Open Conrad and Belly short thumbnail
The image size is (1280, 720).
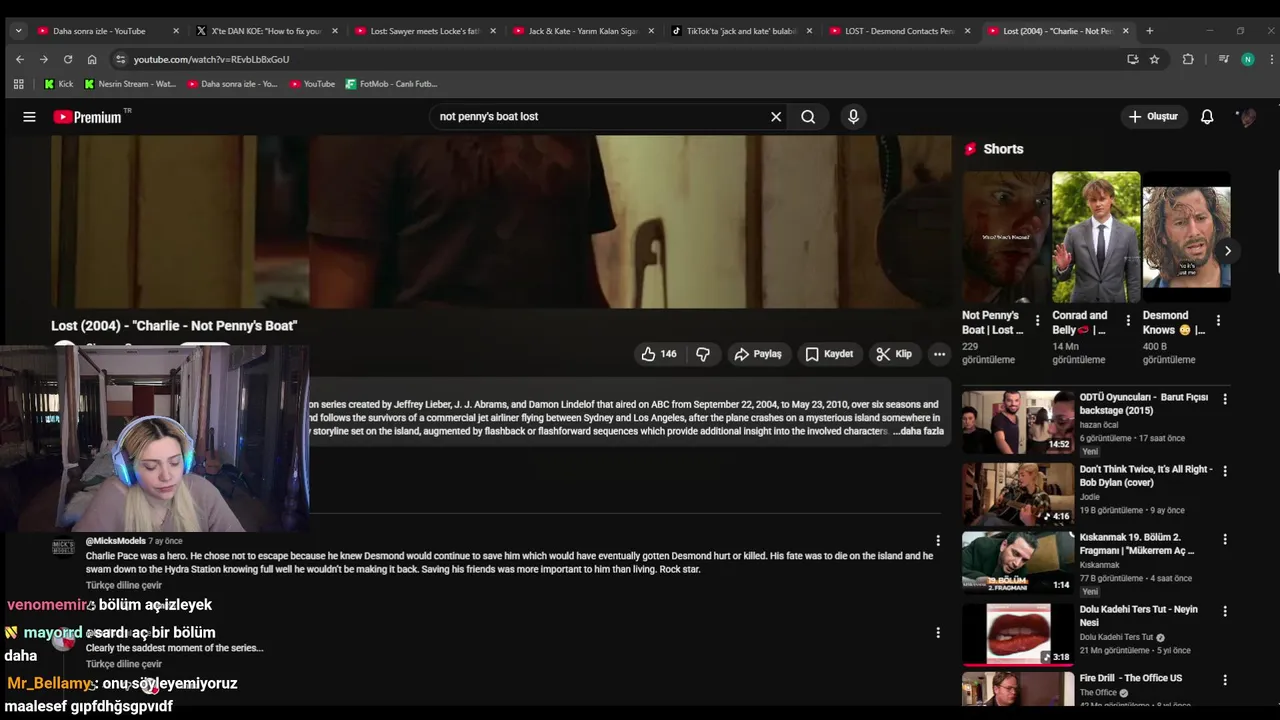[1096, 237]
